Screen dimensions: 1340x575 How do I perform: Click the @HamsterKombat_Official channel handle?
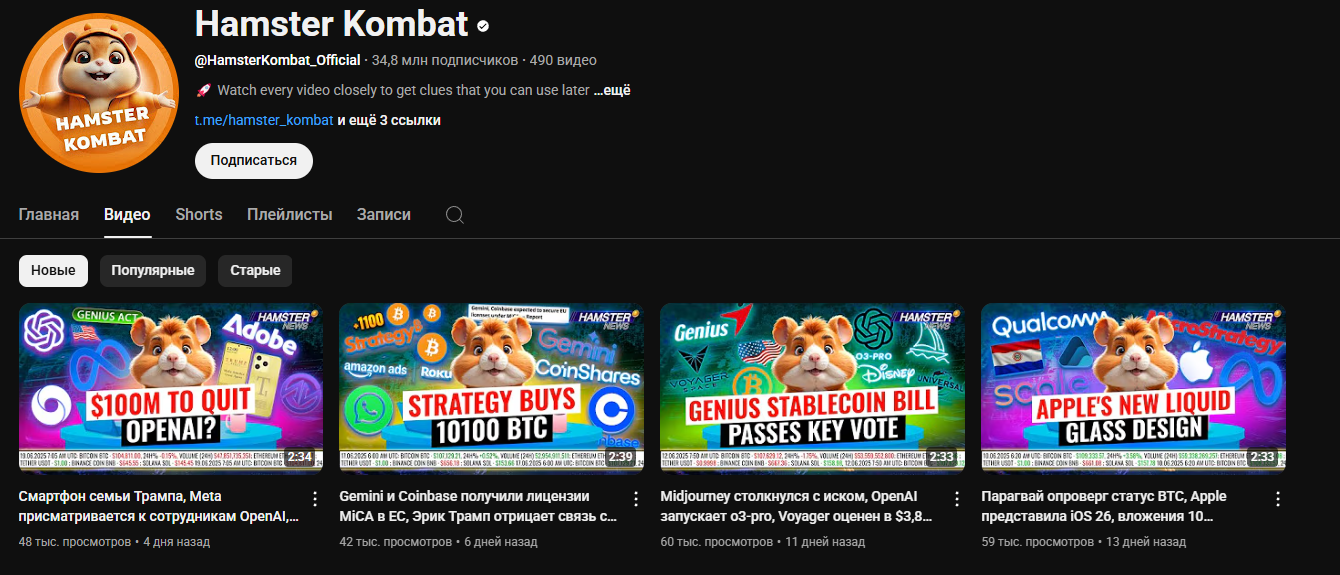pos(277,60)
